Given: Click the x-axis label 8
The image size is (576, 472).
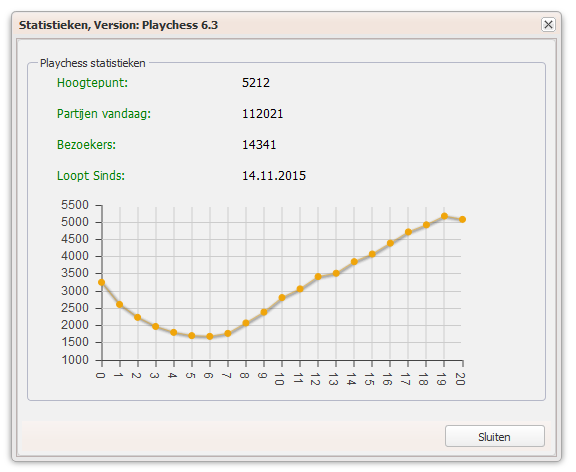Looking at the screenshot, I should [x=244, y=375].
